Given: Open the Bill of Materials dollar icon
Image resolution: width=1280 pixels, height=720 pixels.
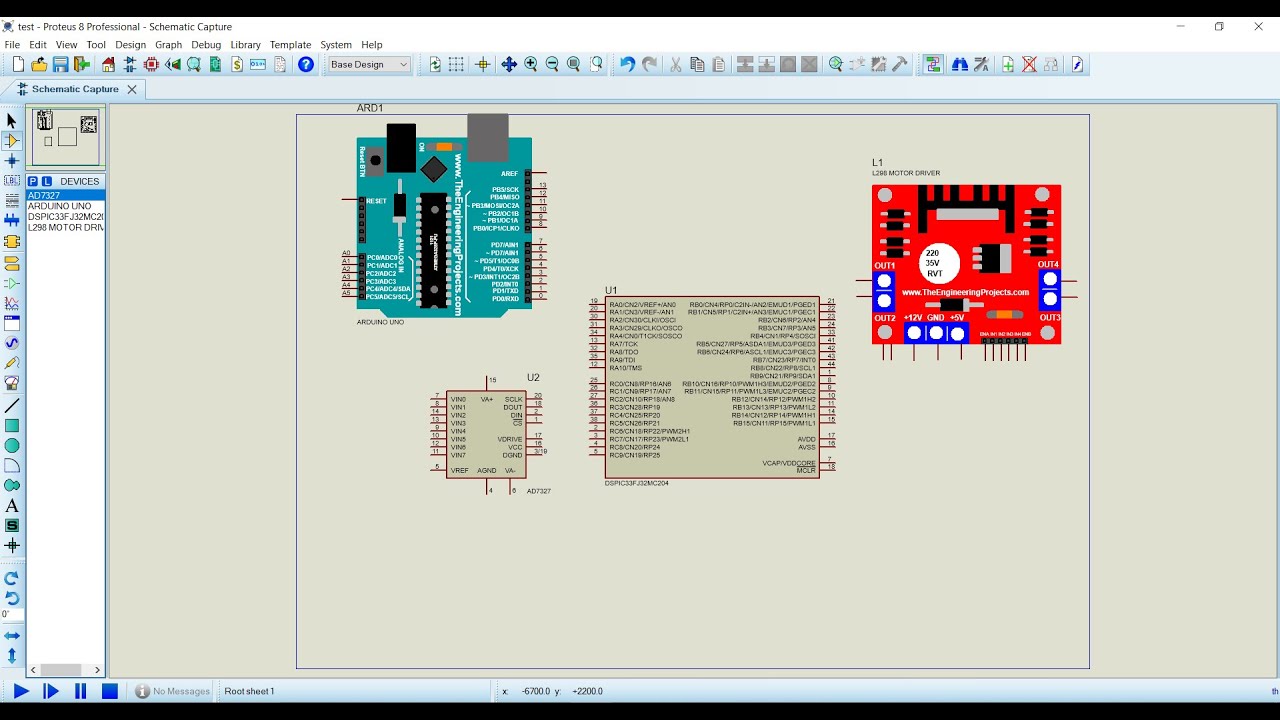Looking at the screenshot, I should (x=237, y=64).
